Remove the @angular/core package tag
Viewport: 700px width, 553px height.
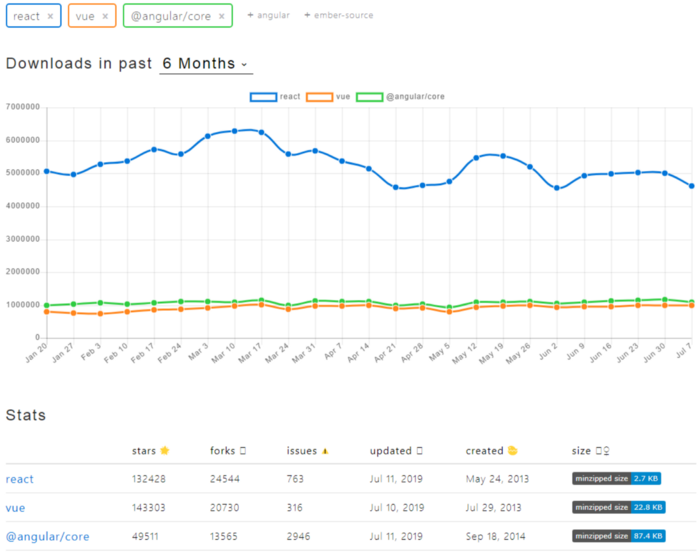[x=221, y=16]
